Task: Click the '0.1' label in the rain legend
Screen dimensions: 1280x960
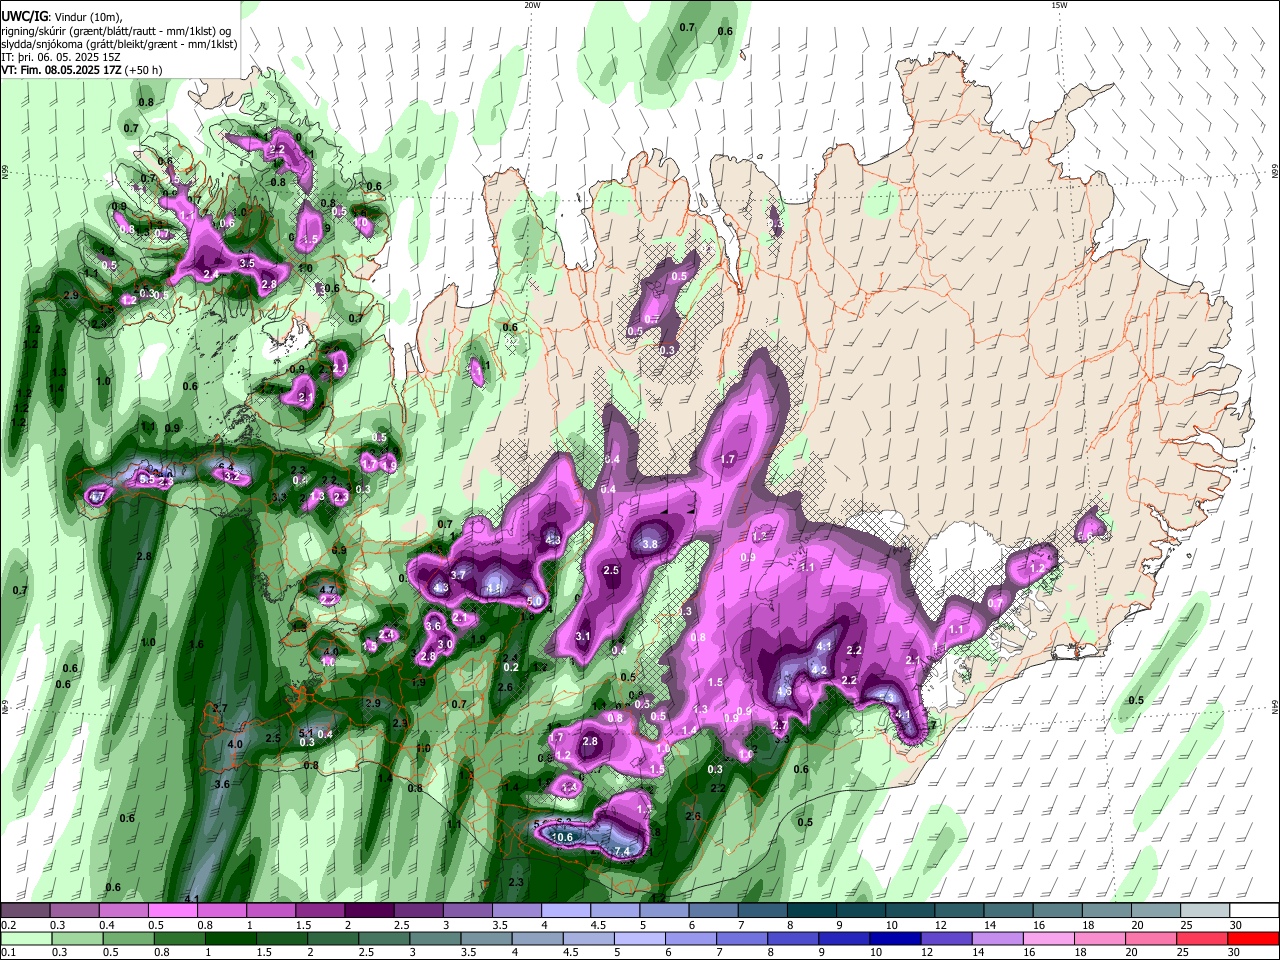Action: coord(8,952)
